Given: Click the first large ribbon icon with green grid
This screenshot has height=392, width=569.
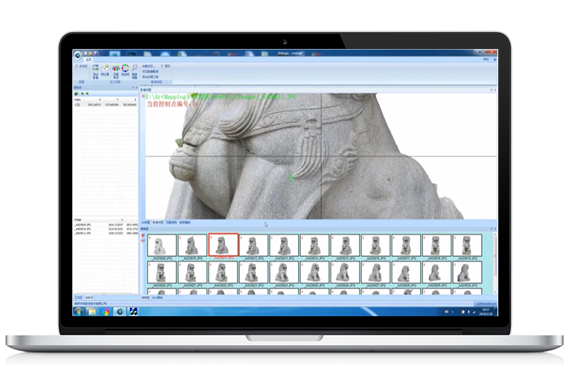Looking at the screenshot, I should pyautogui.click(x=95, y=68).
